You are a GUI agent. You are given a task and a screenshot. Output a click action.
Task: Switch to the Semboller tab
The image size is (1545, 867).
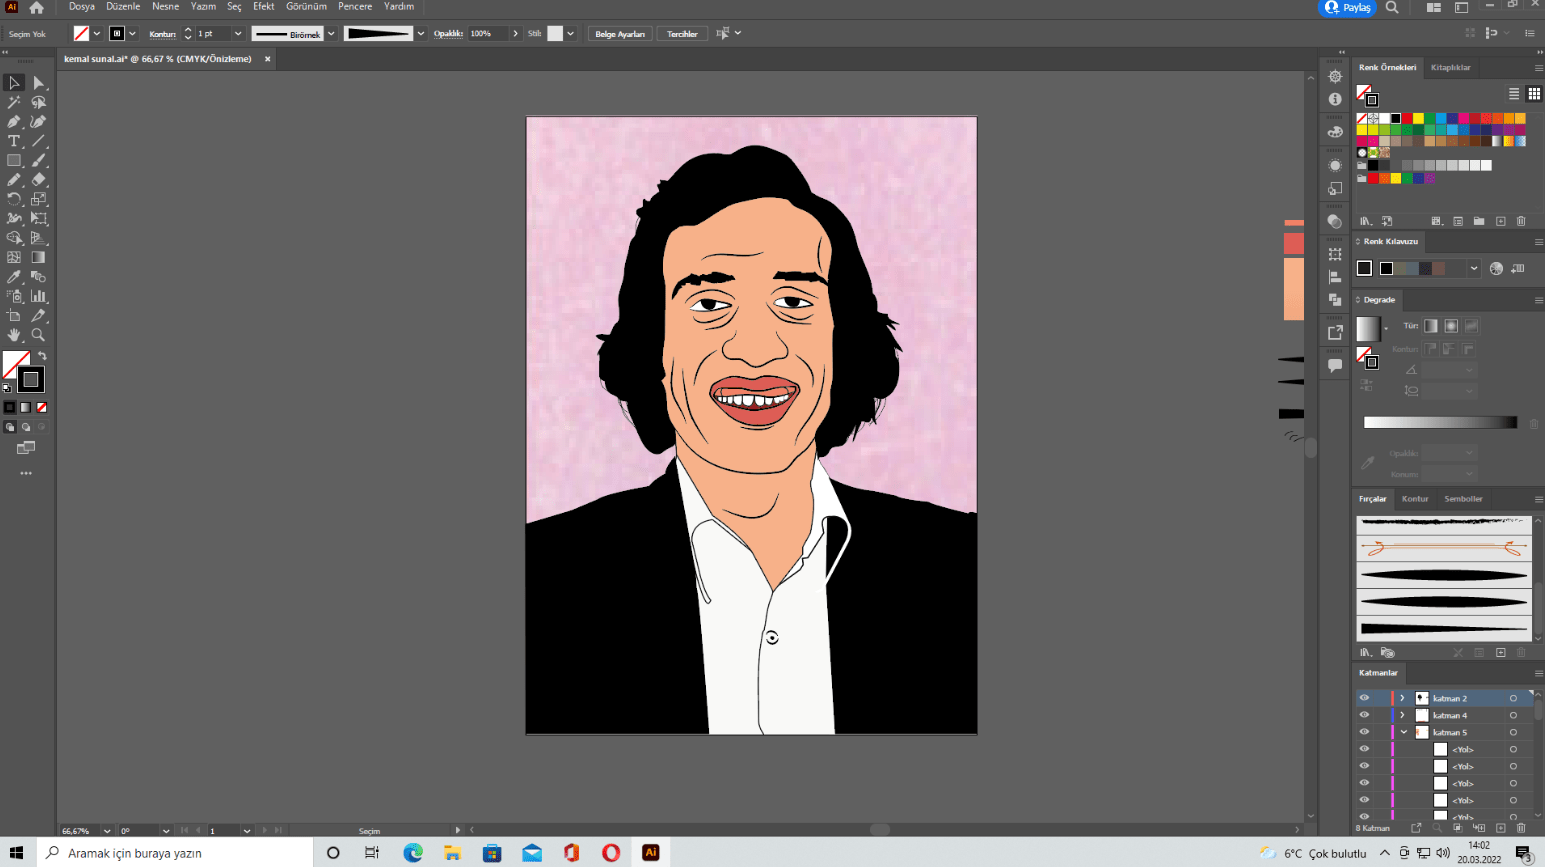point(1463,498)
